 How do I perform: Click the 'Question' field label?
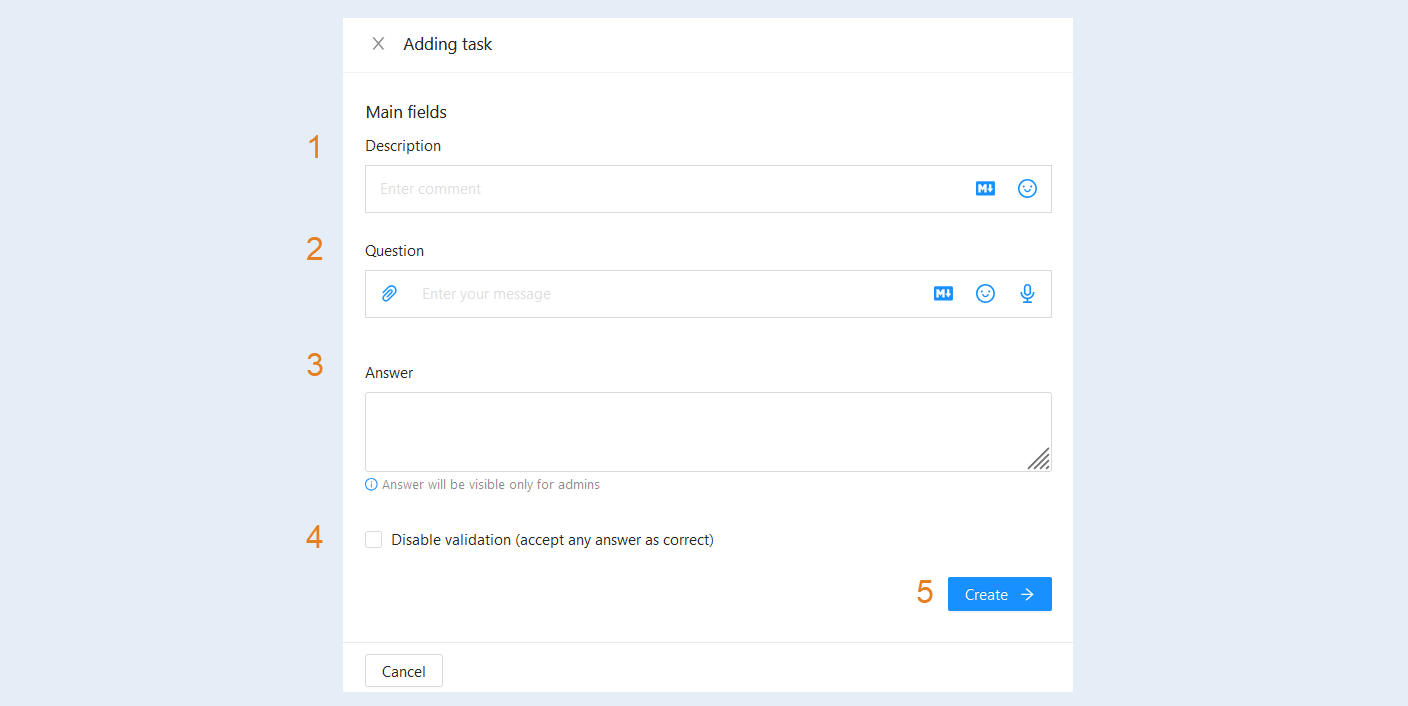pos(395,251)
